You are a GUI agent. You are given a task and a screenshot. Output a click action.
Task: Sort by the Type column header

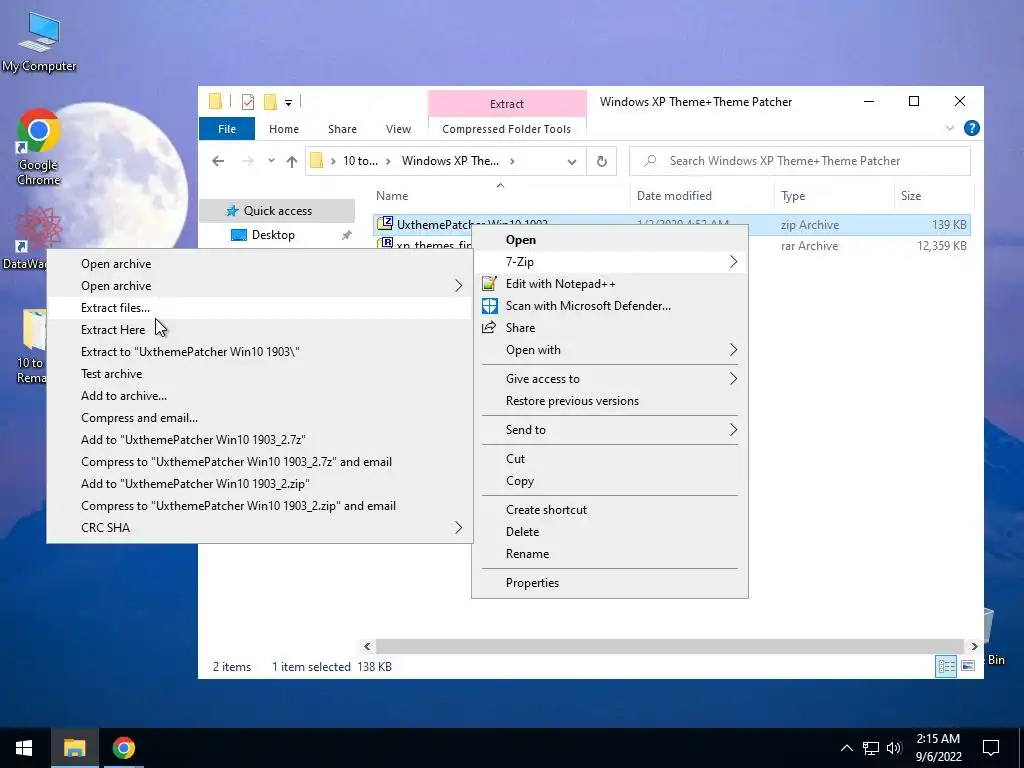tap(834, 196)
